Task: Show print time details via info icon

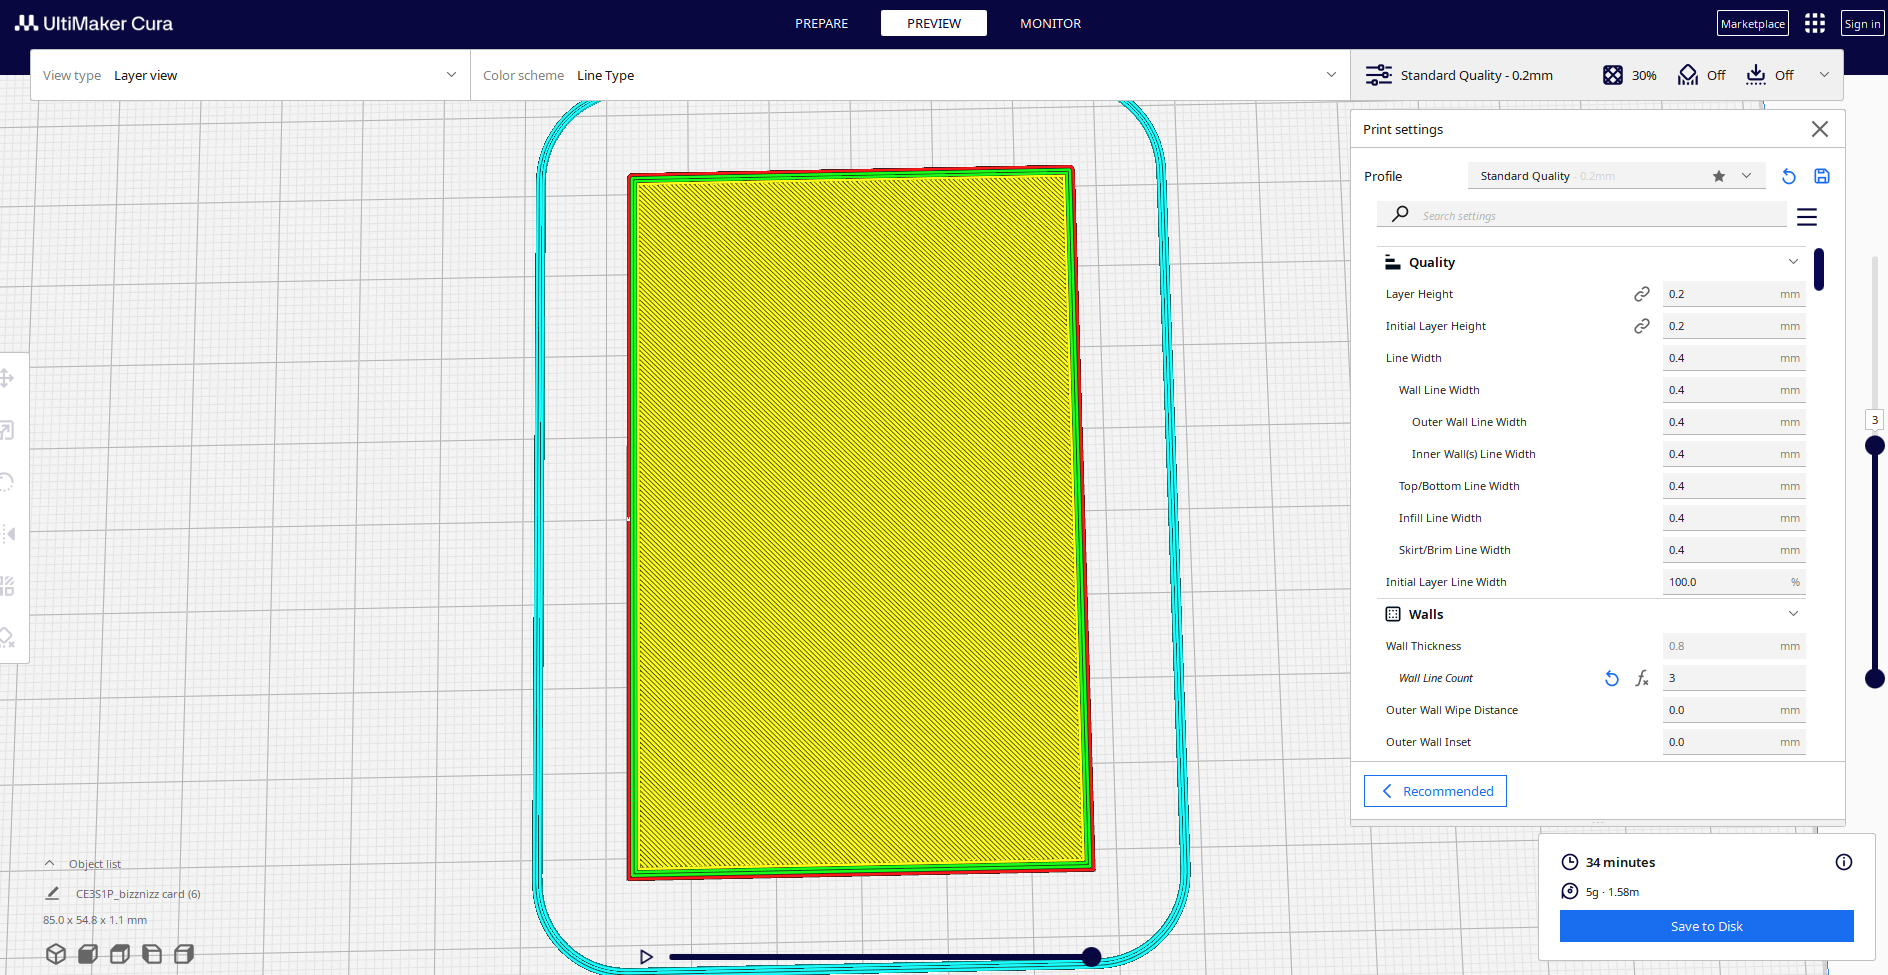Action: click(1843, 862)
